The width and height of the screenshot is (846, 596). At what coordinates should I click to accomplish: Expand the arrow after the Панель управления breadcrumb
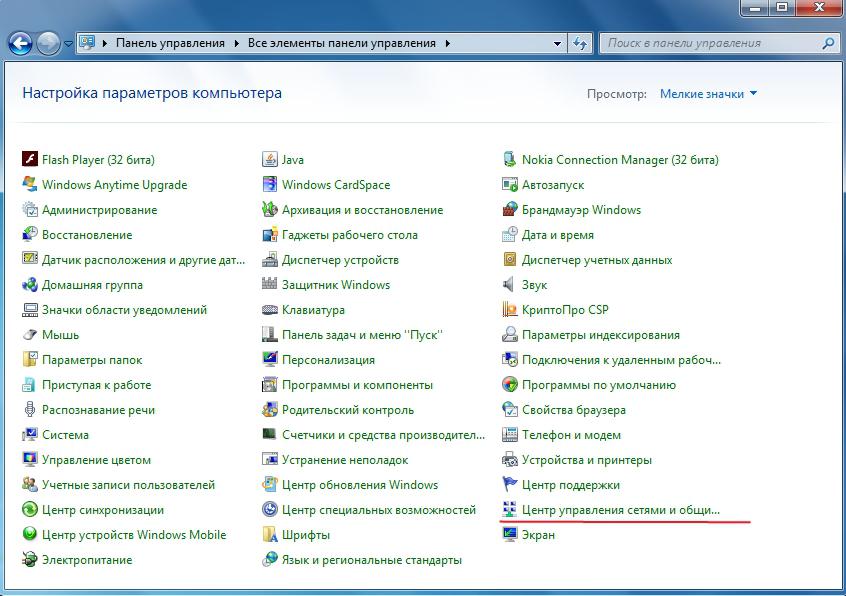[x=237, y=44]
